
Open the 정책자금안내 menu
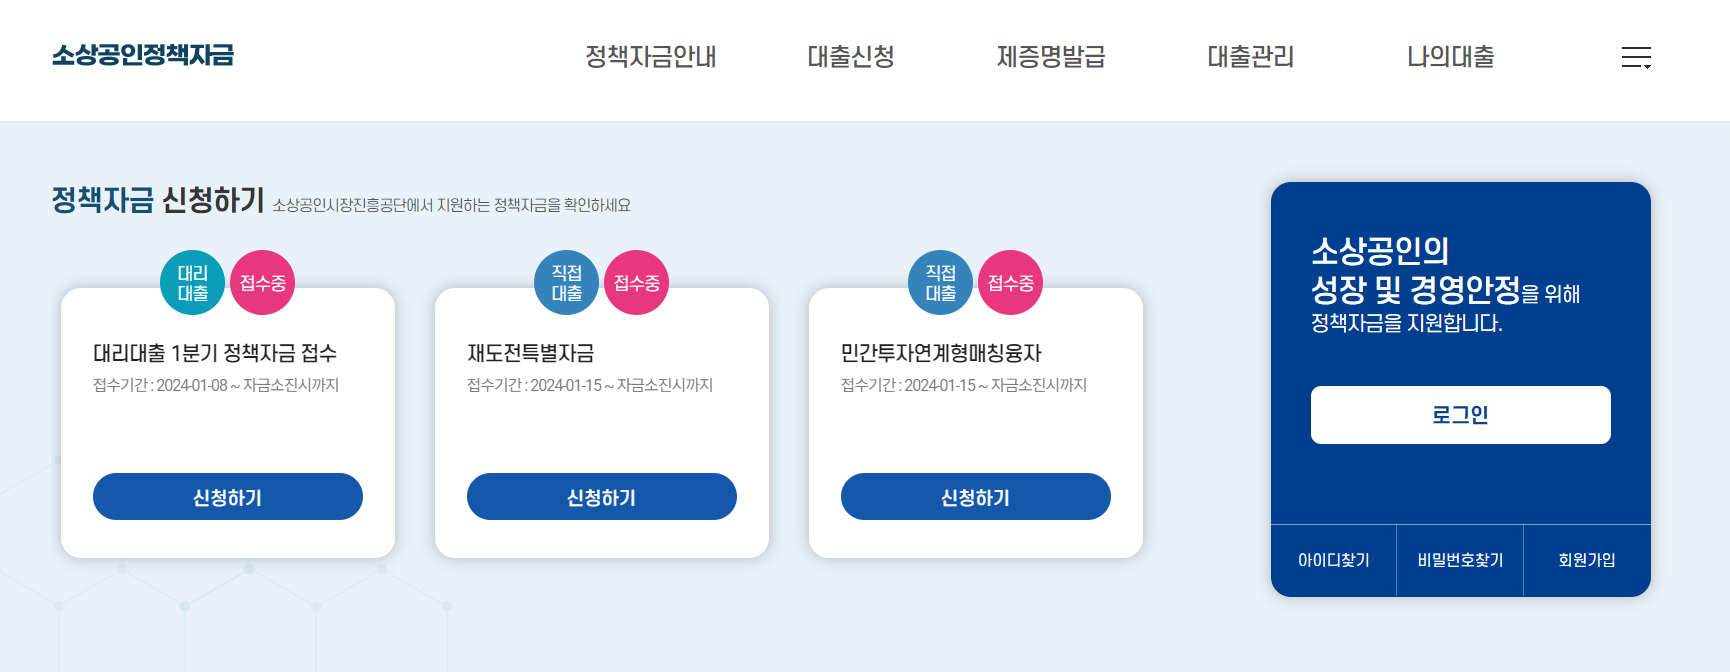pos(652,57)
